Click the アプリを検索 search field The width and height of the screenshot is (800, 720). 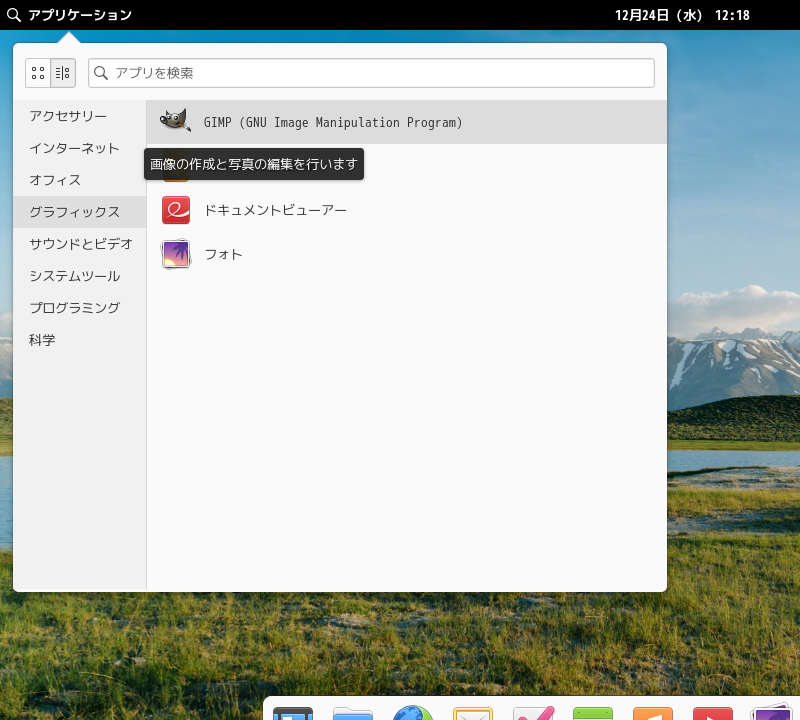click(371, 73)
